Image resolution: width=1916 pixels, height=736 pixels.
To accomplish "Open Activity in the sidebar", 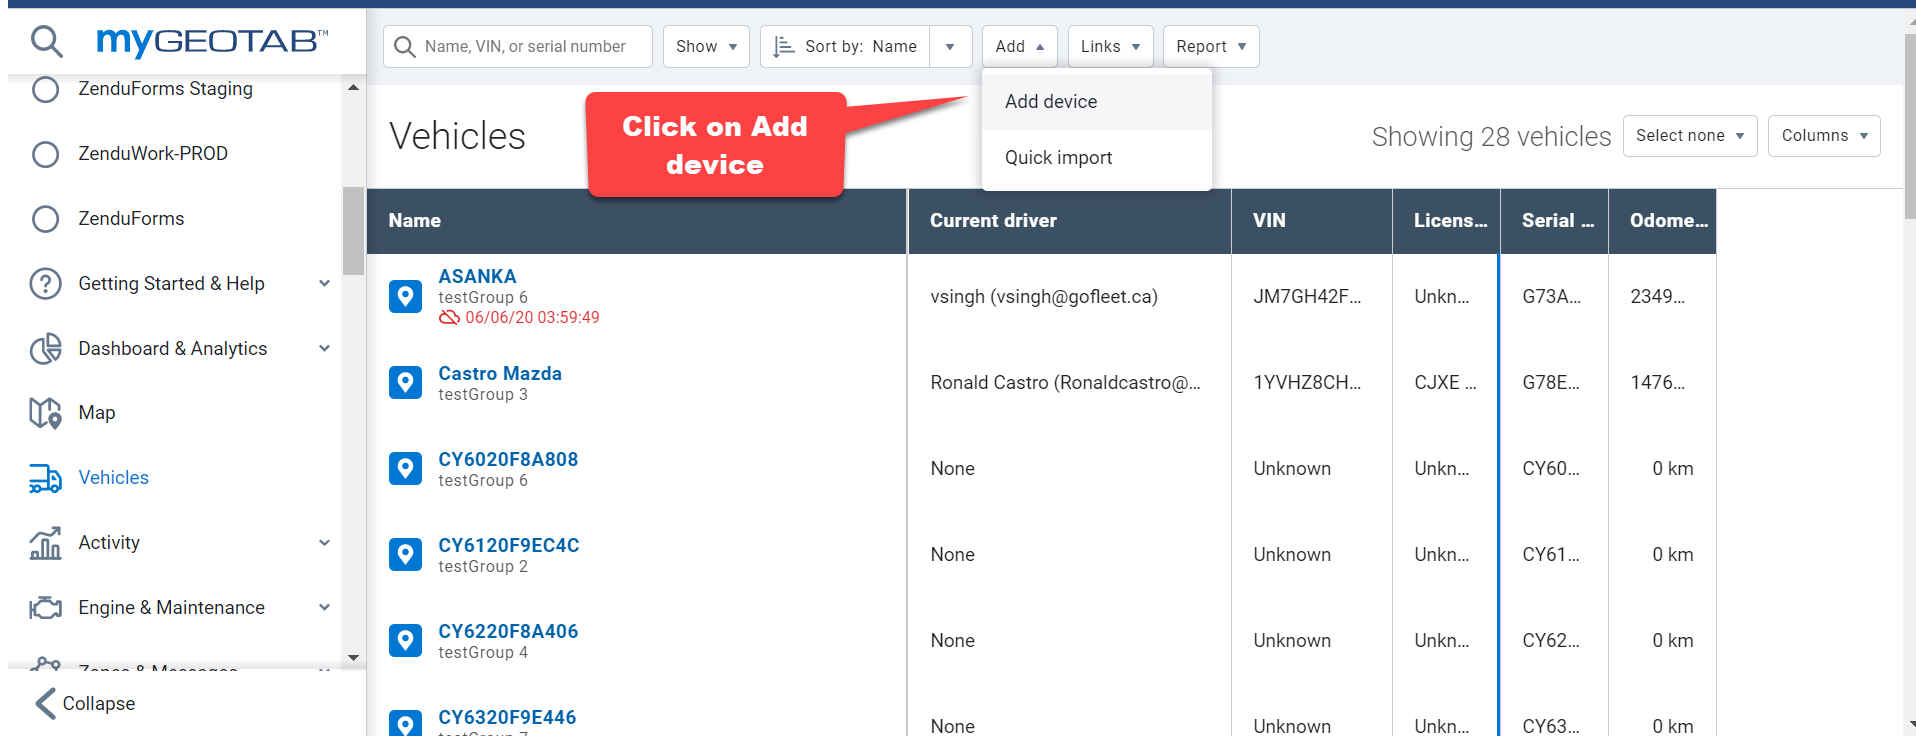I will (109, 543).
